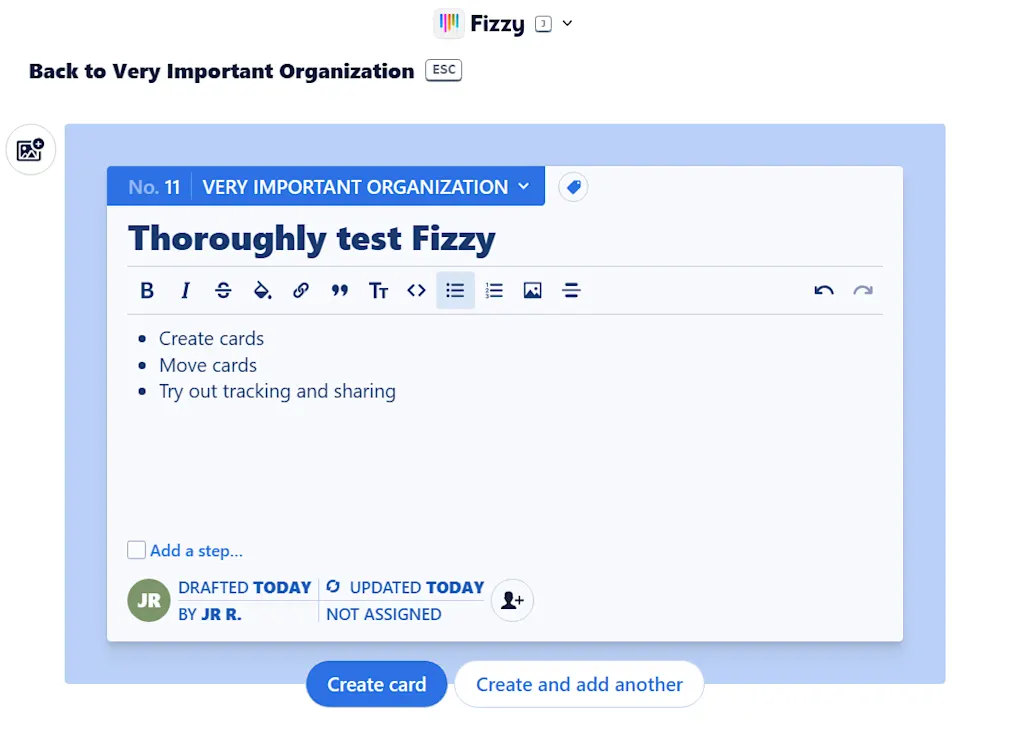Open the assign person icon

512,600
